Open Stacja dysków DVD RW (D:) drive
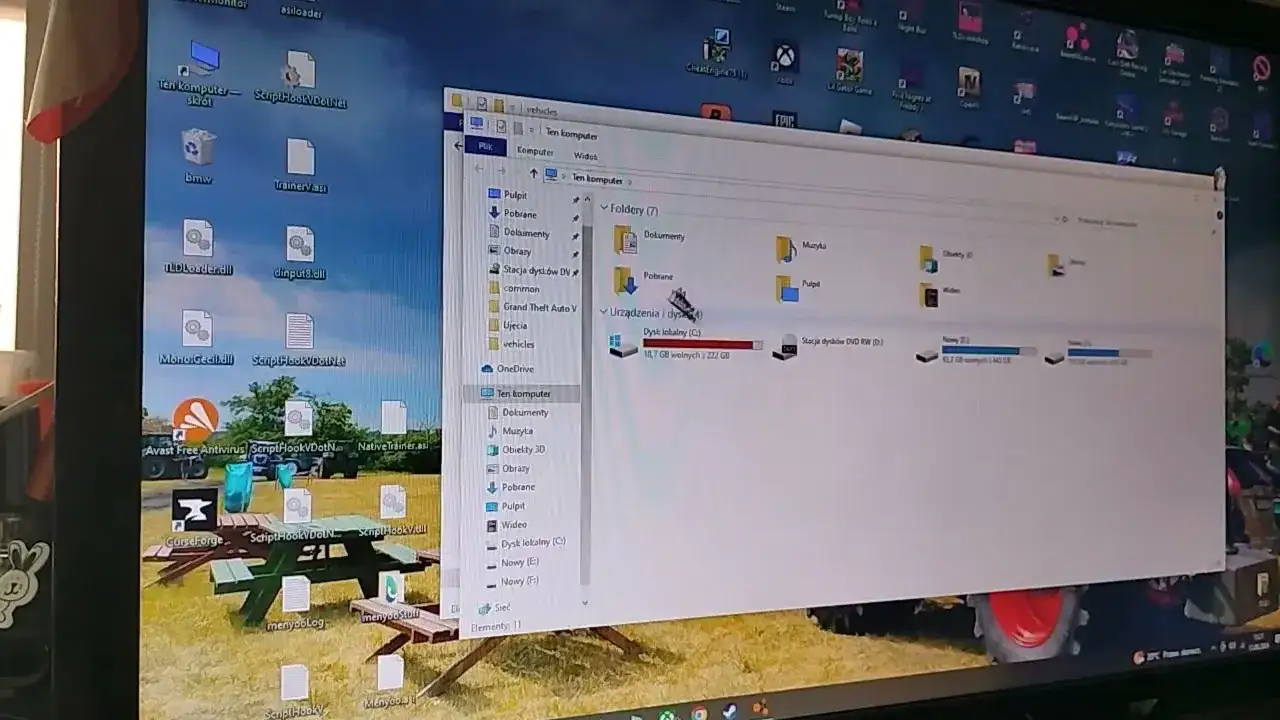The height and width of the screenshot is (720, 1280). 786,346
